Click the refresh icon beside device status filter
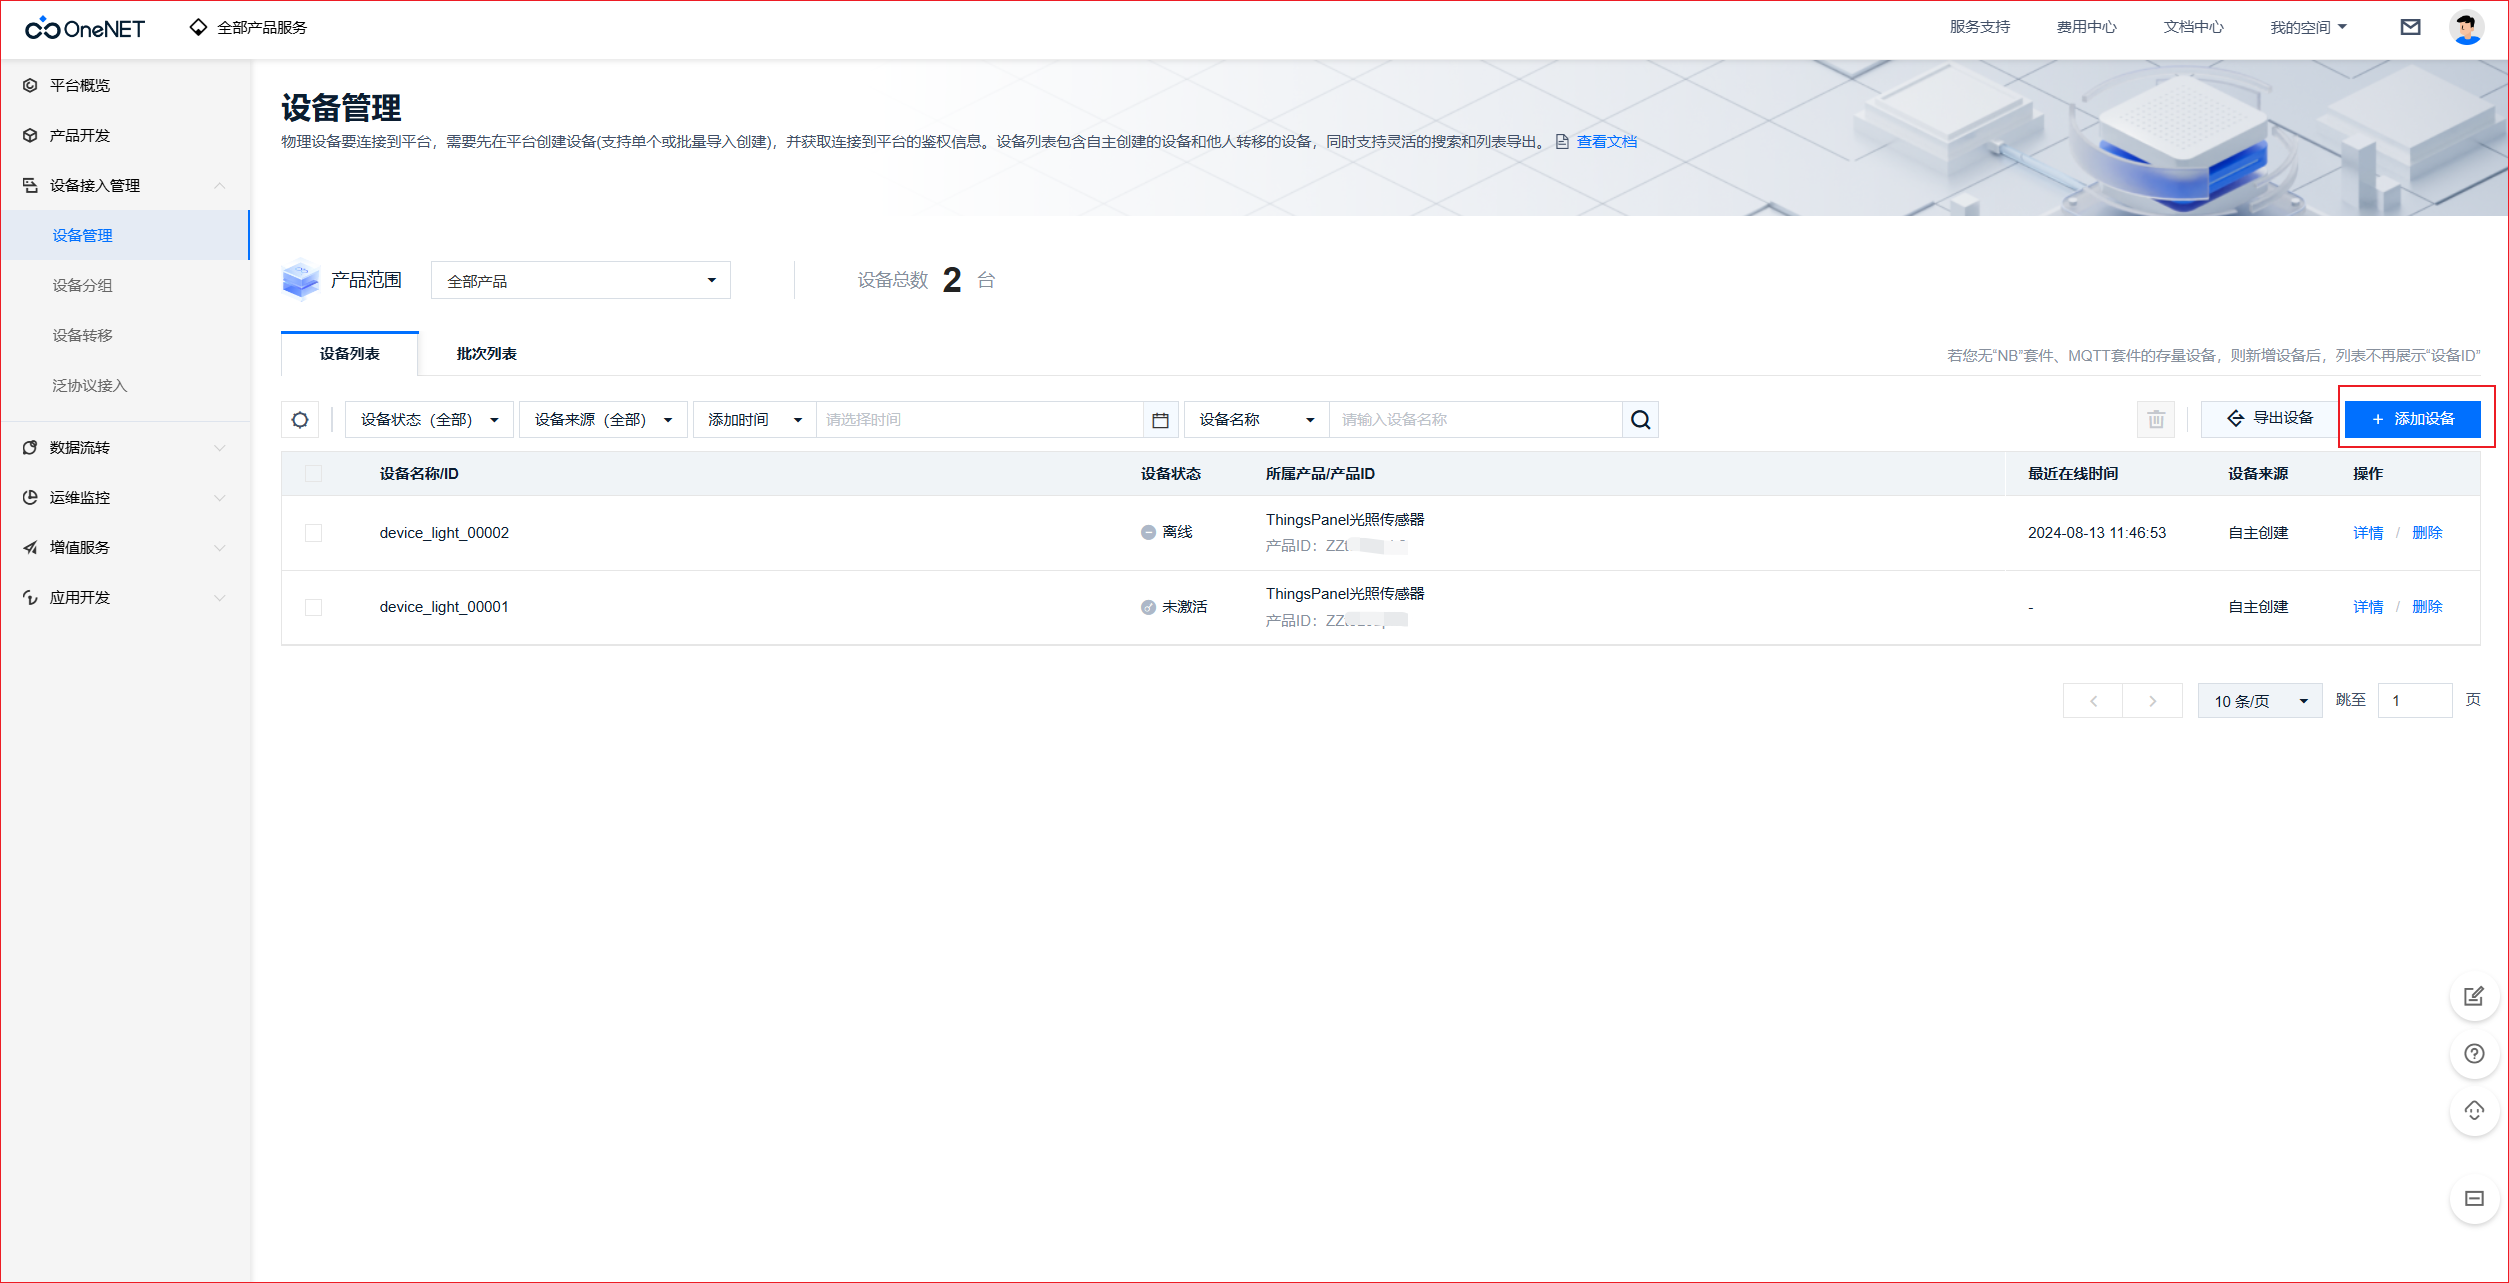The image size is (2509, 1283). (x=300, y=420)
